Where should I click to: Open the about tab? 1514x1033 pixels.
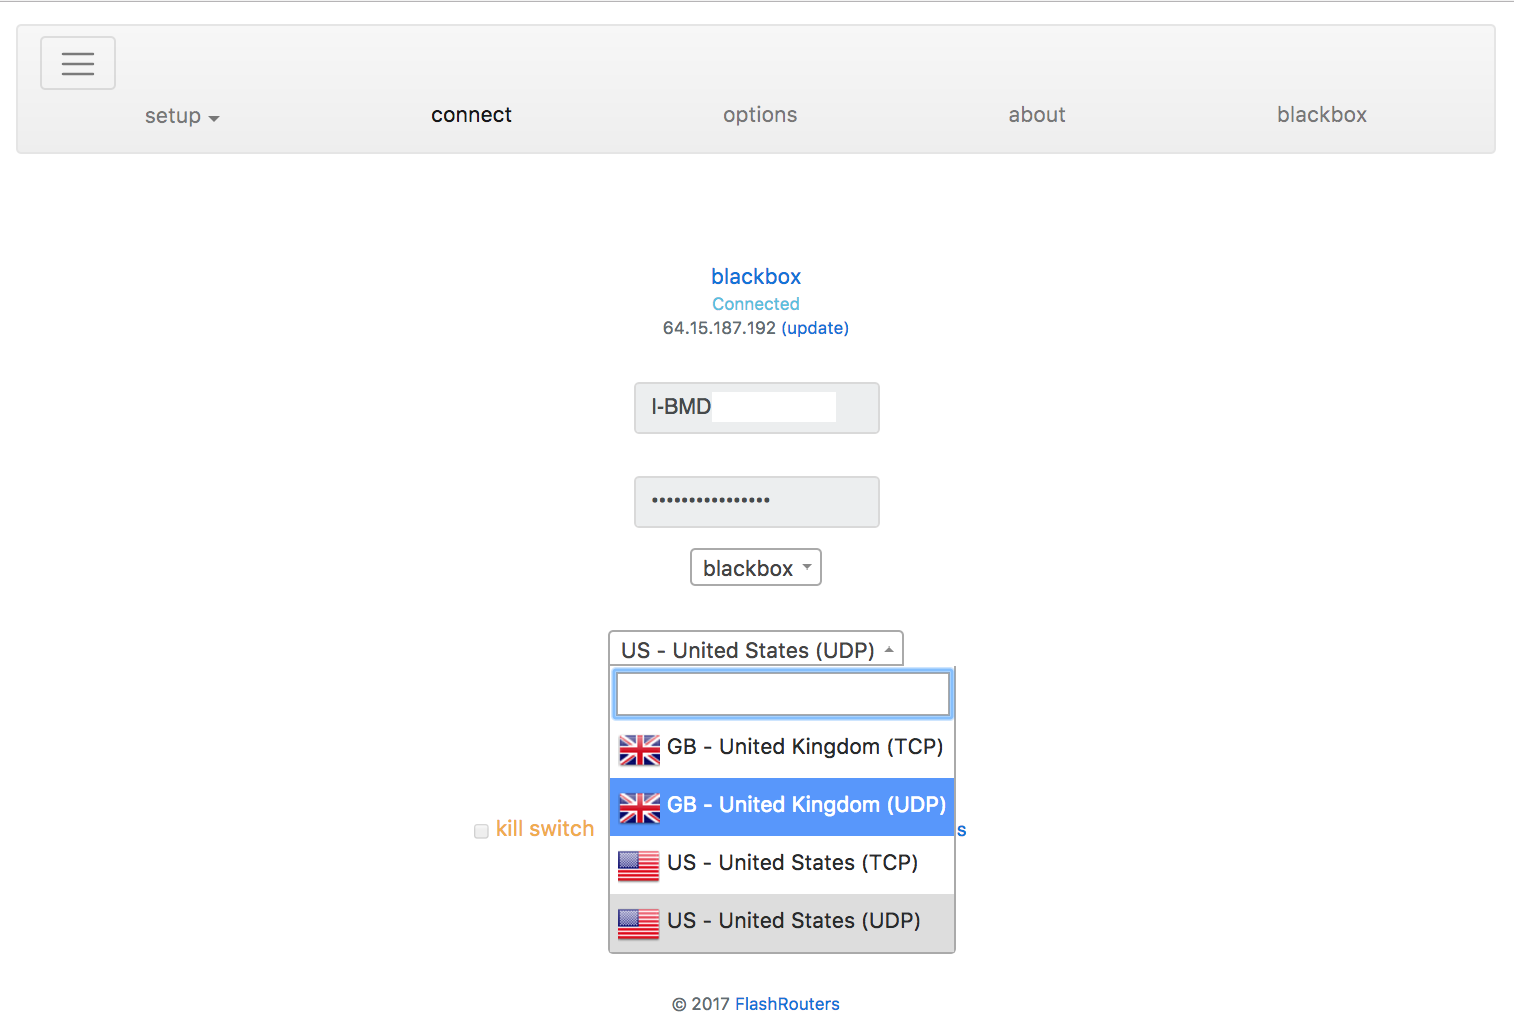(x=1037, y=115)
